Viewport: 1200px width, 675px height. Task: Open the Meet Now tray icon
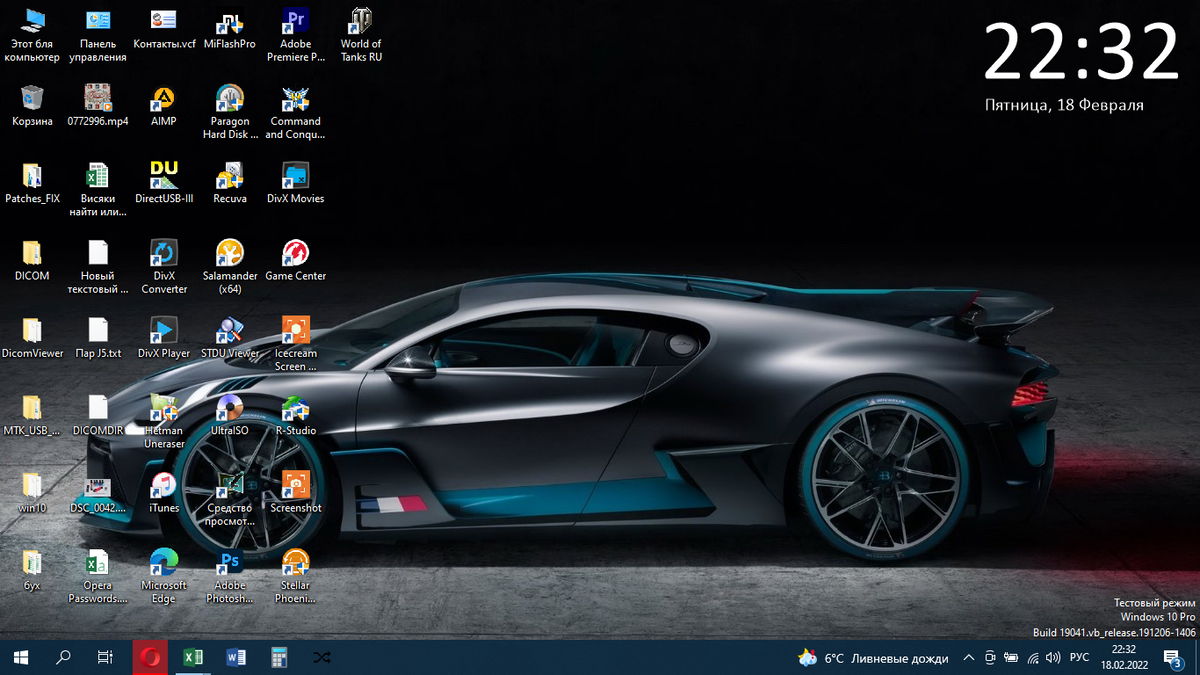point(990,658)
